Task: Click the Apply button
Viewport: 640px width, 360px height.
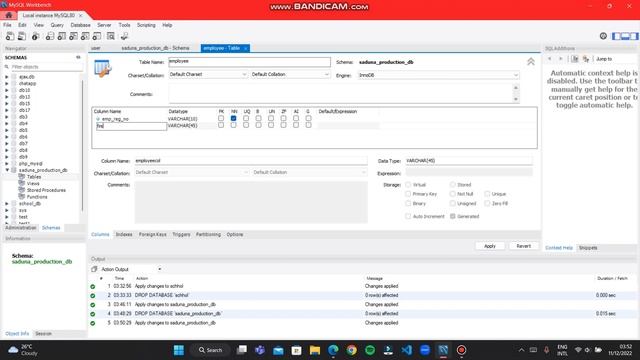Action: (x=490, y=246)
